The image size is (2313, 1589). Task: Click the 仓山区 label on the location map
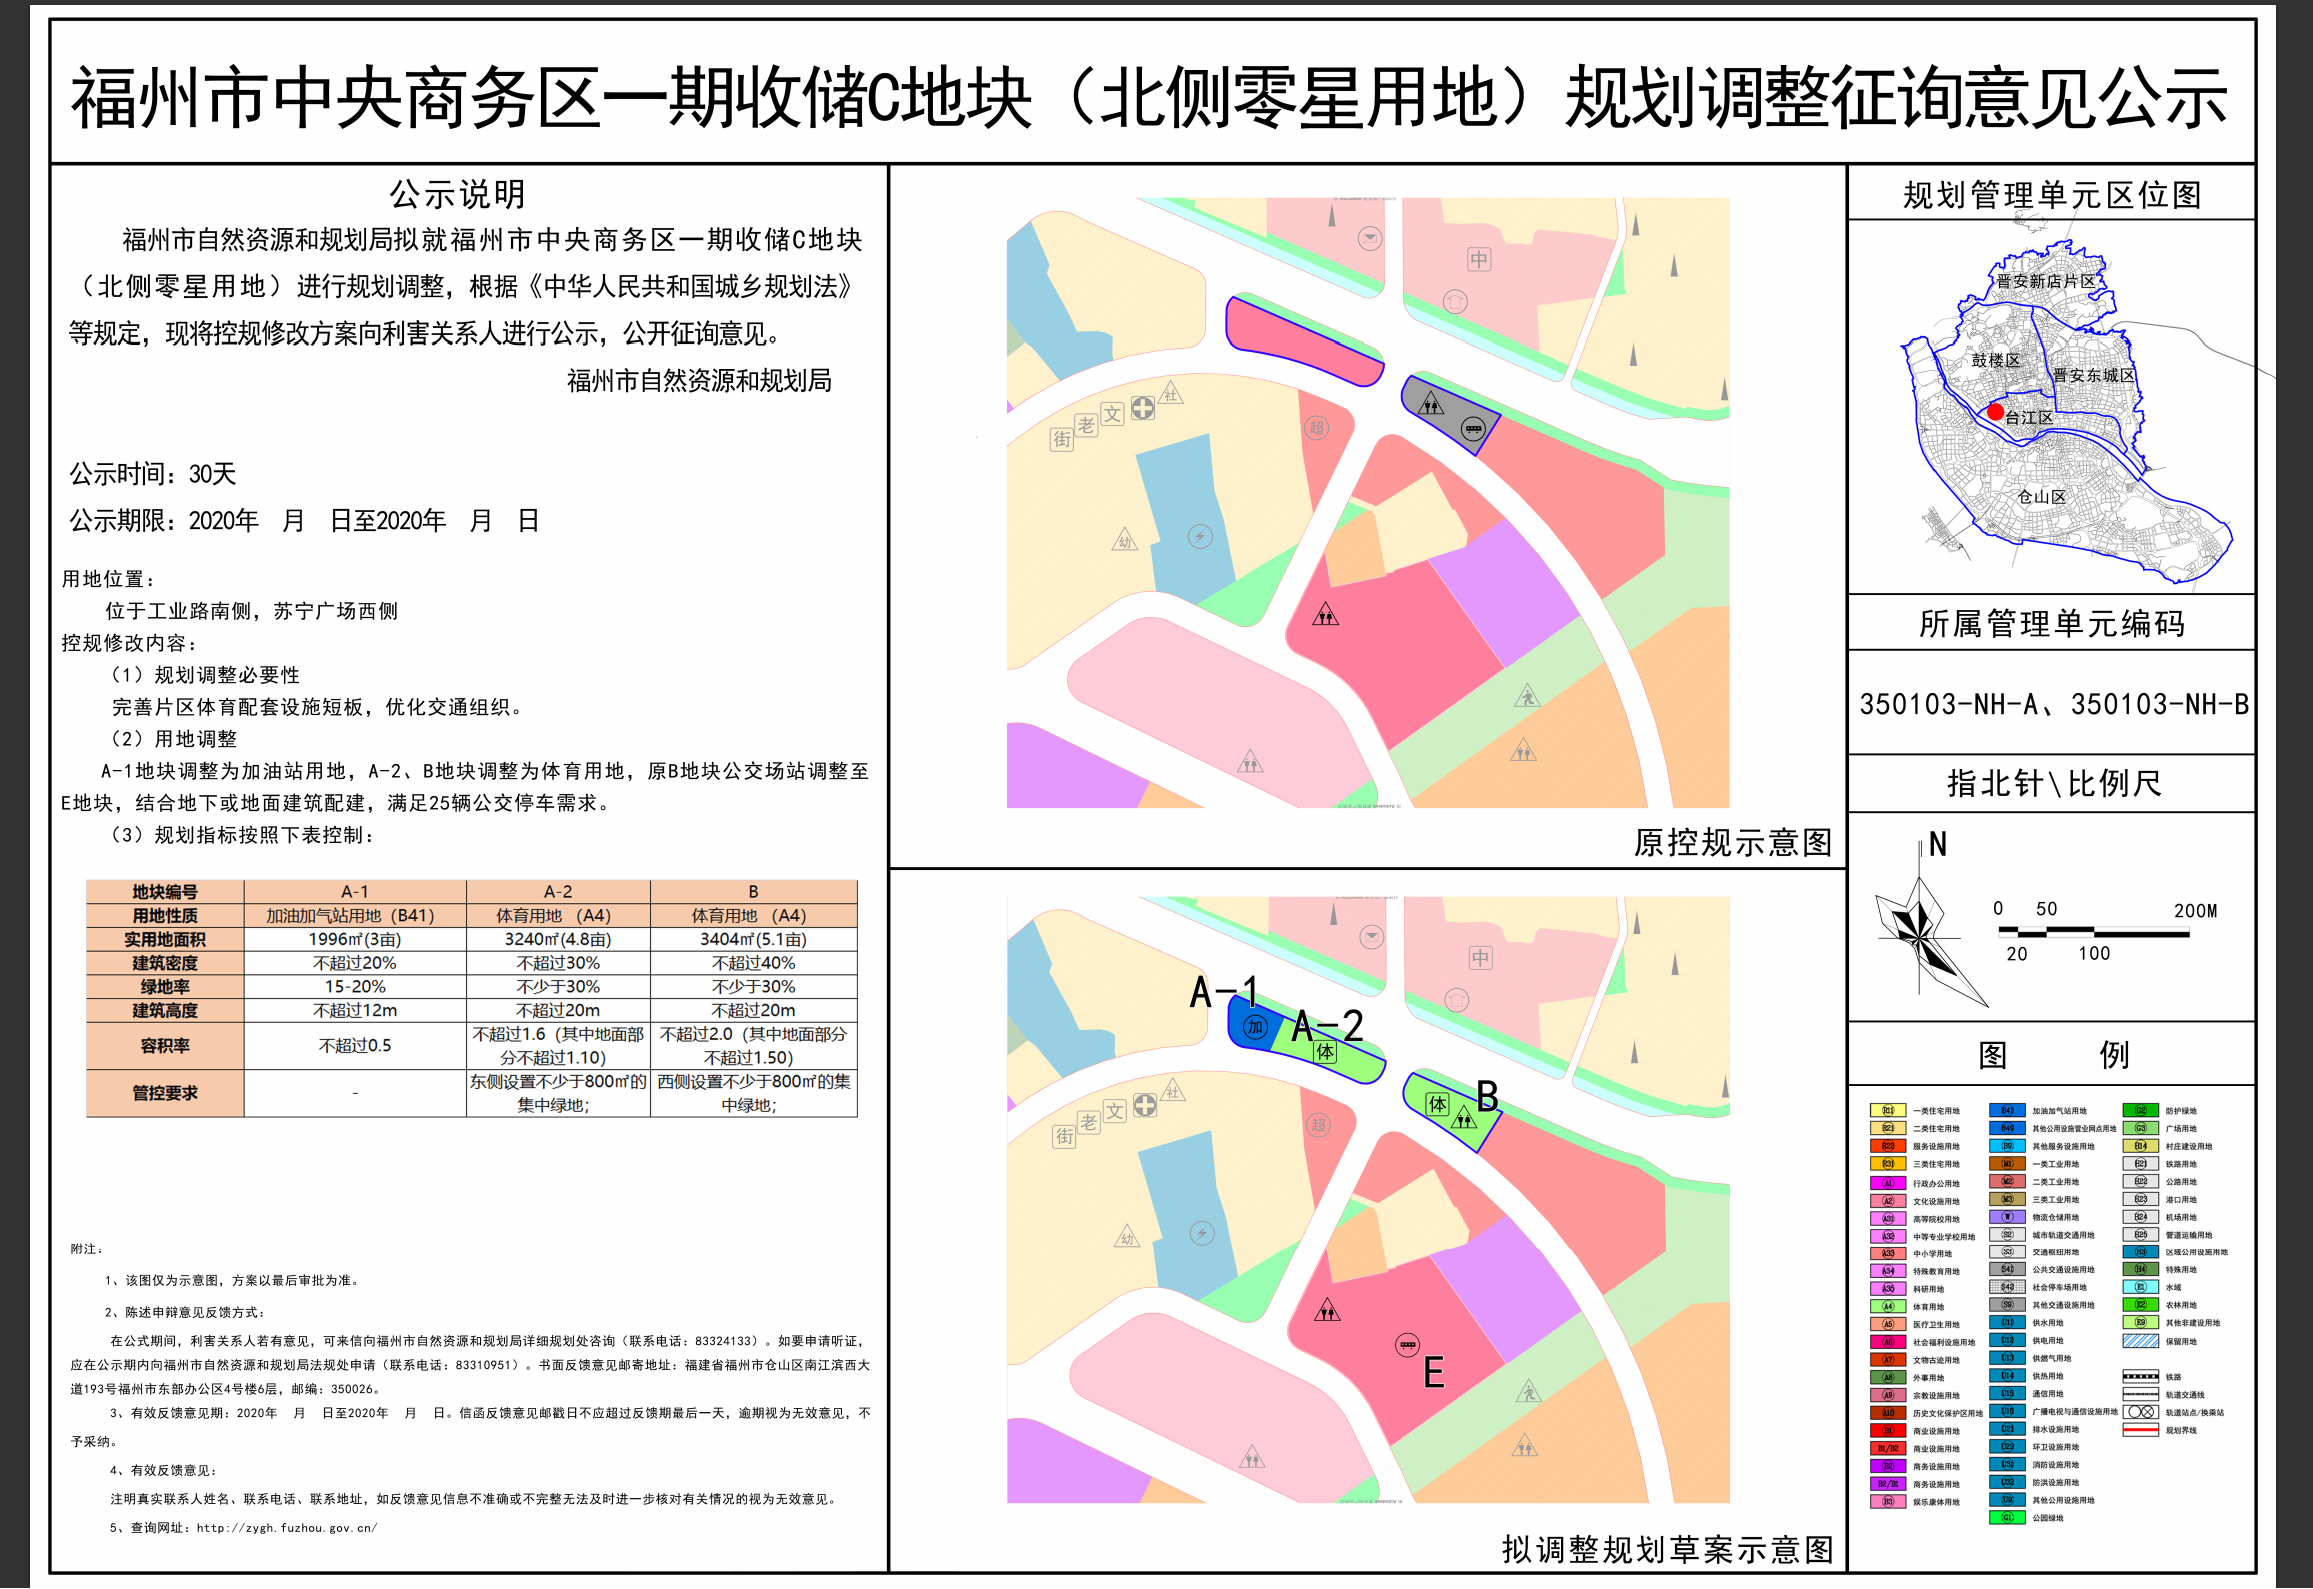click(x=2041, y=497)
